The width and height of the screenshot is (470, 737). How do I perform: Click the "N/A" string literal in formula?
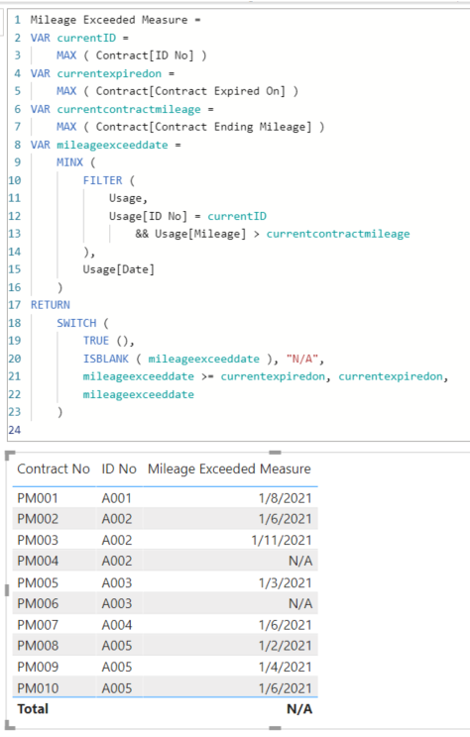tap(302, 359)
